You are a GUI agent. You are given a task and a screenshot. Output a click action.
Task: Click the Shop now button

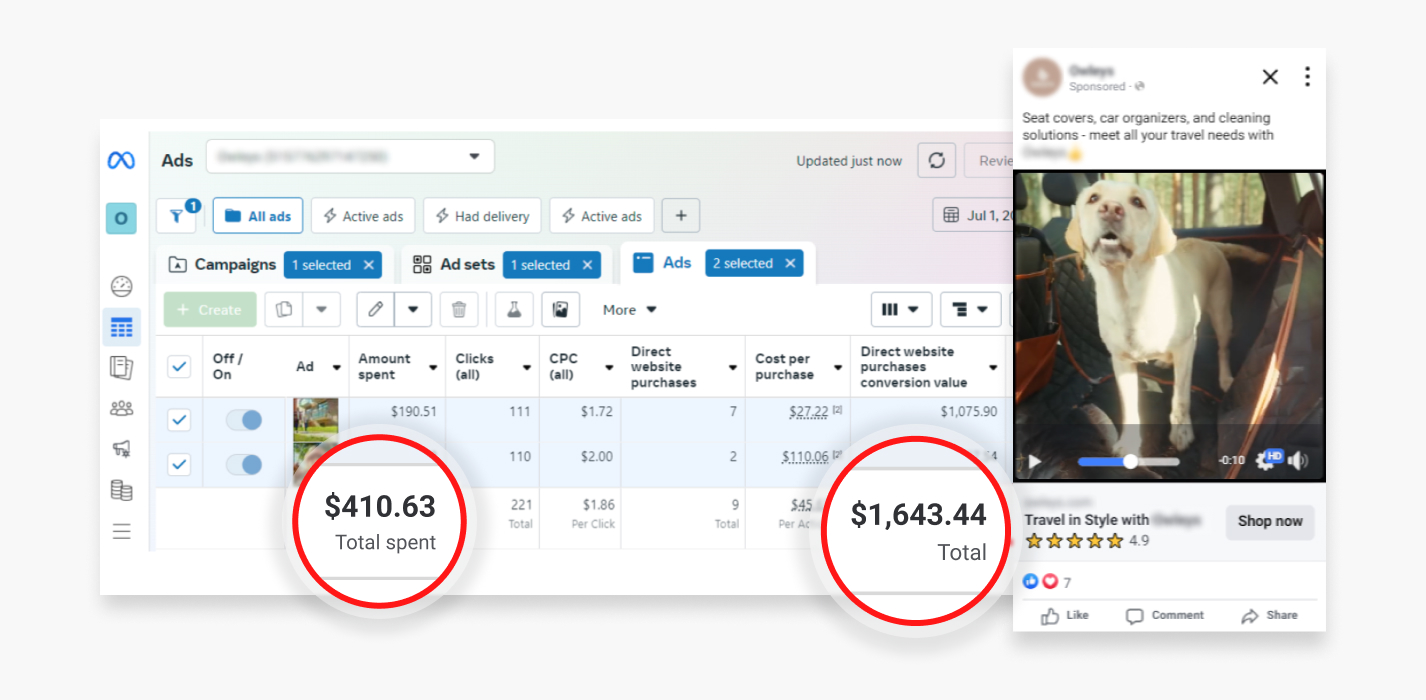pos(1269,521)
